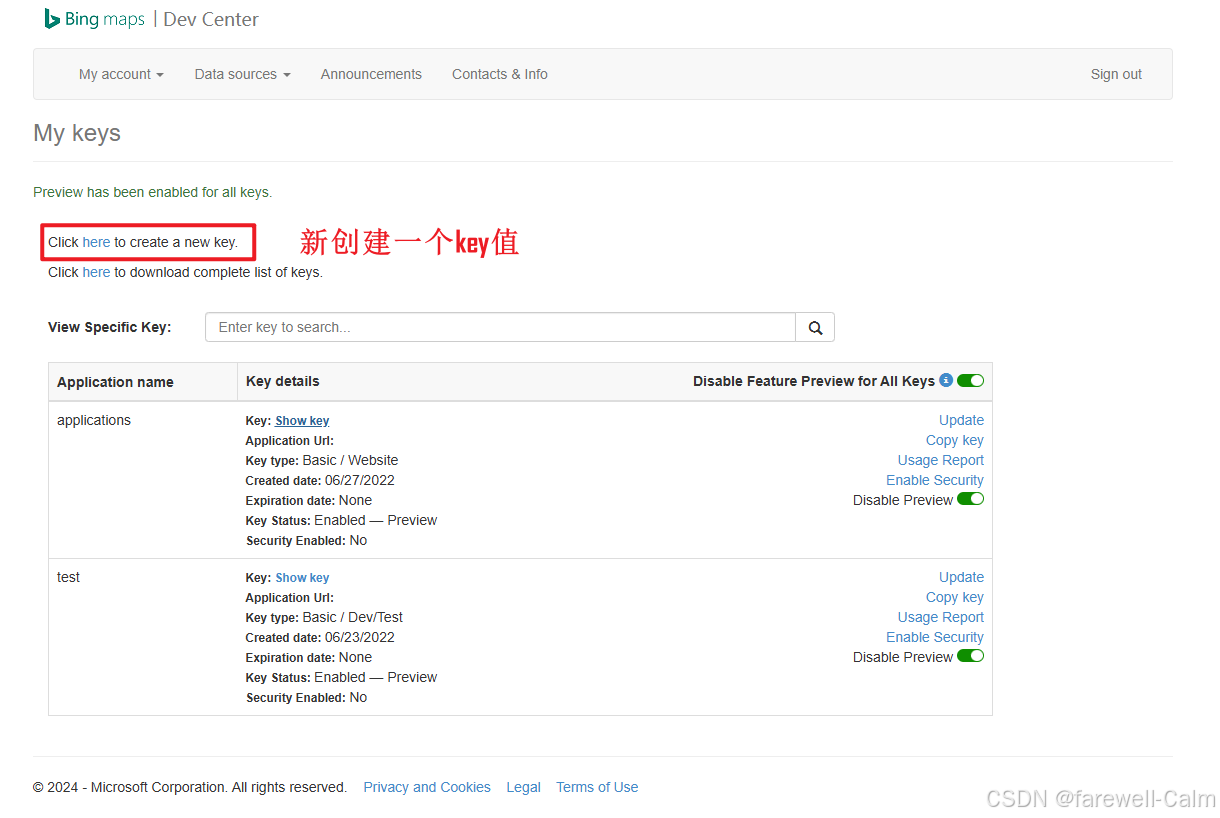Toggle Disable Feature Preview for All Keys

click(x=970, y=380)
